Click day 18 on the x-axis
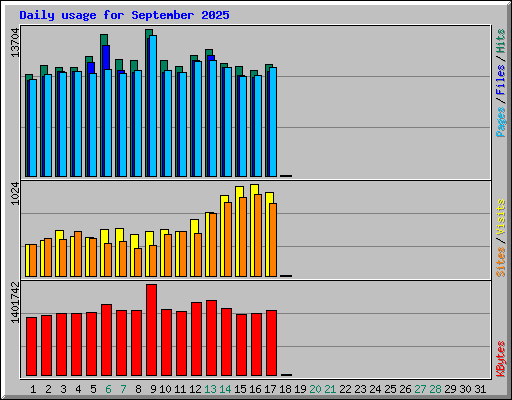 [285, 389]
